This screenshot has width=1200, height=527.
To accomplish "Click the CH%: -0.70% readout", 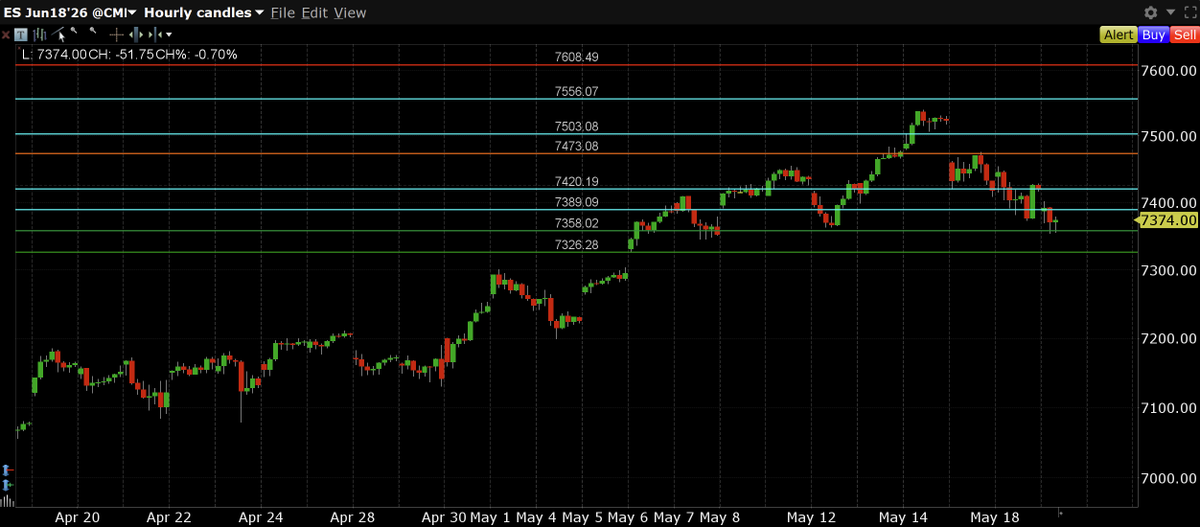I will [197, 54].
